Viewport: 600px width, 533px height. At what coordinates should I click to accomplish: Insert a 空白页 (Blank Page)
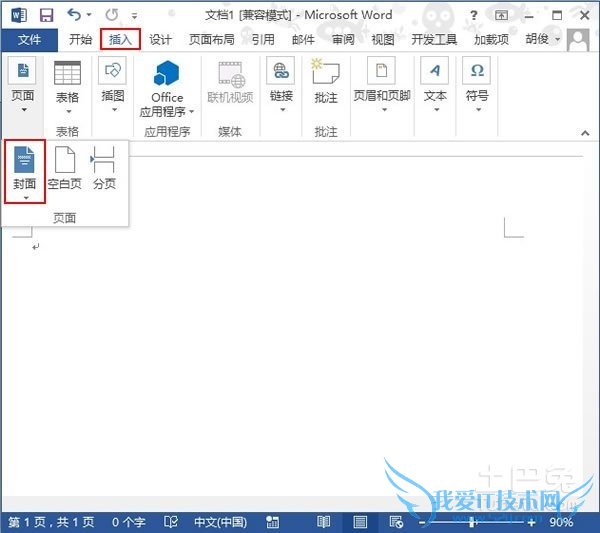coord(65,168)
